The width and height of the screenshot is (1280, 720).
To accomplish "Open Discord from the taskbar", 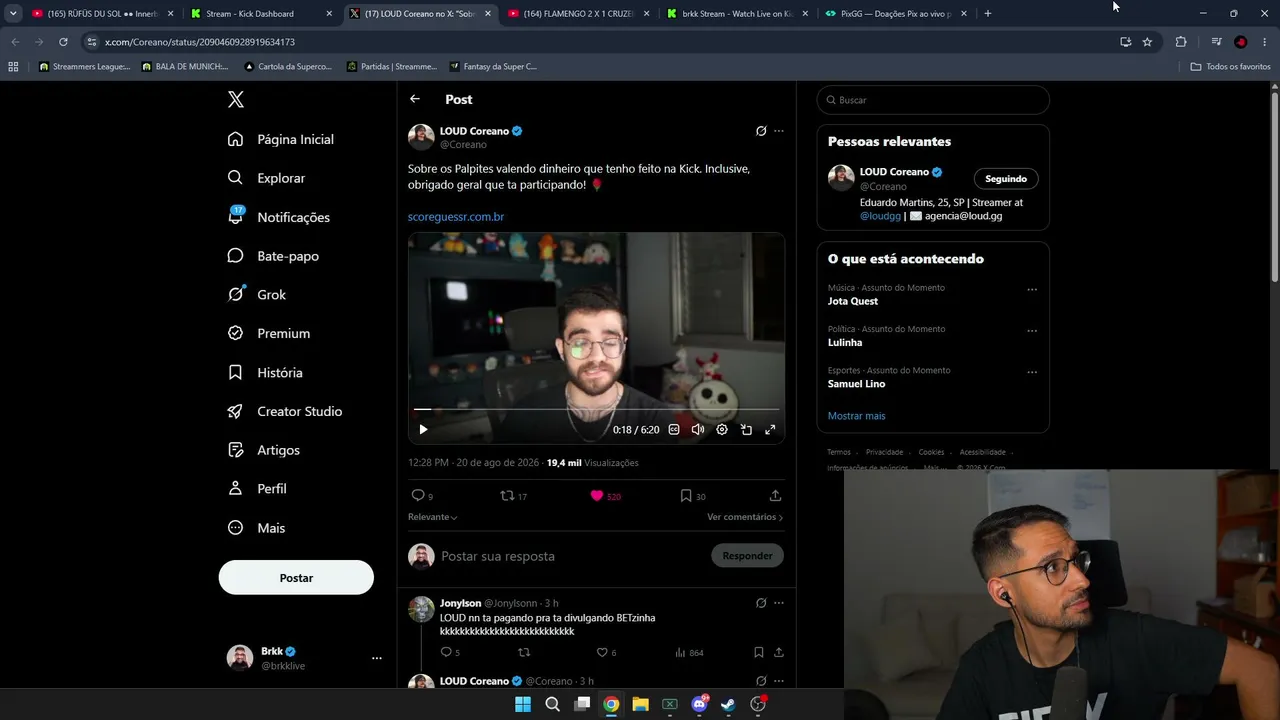I will coord(699,704).
